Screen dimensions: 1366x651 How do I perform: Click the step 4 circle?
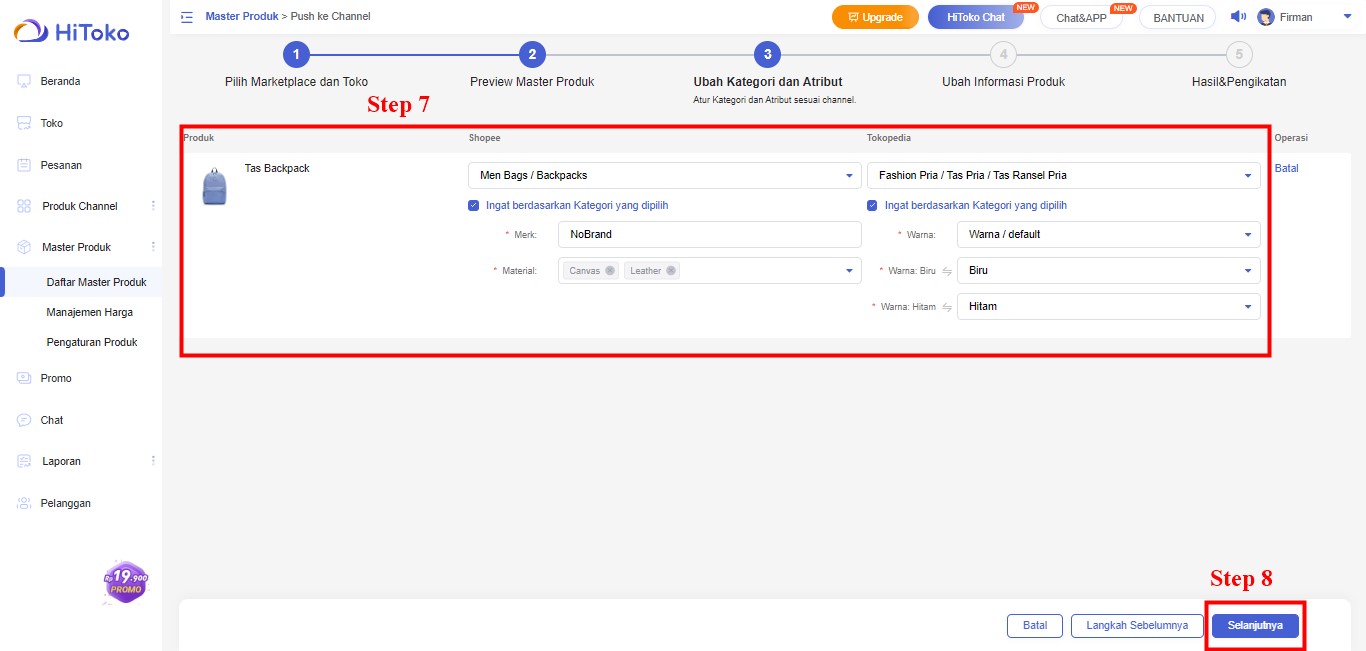pyautogui.click(x=1003, y=55)
